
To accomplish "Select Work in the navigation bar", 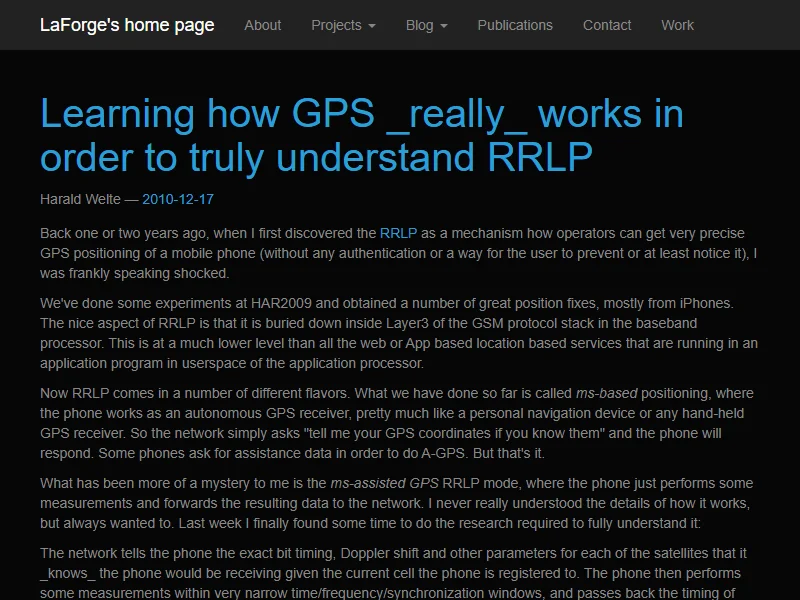I will tap(677, 25).
